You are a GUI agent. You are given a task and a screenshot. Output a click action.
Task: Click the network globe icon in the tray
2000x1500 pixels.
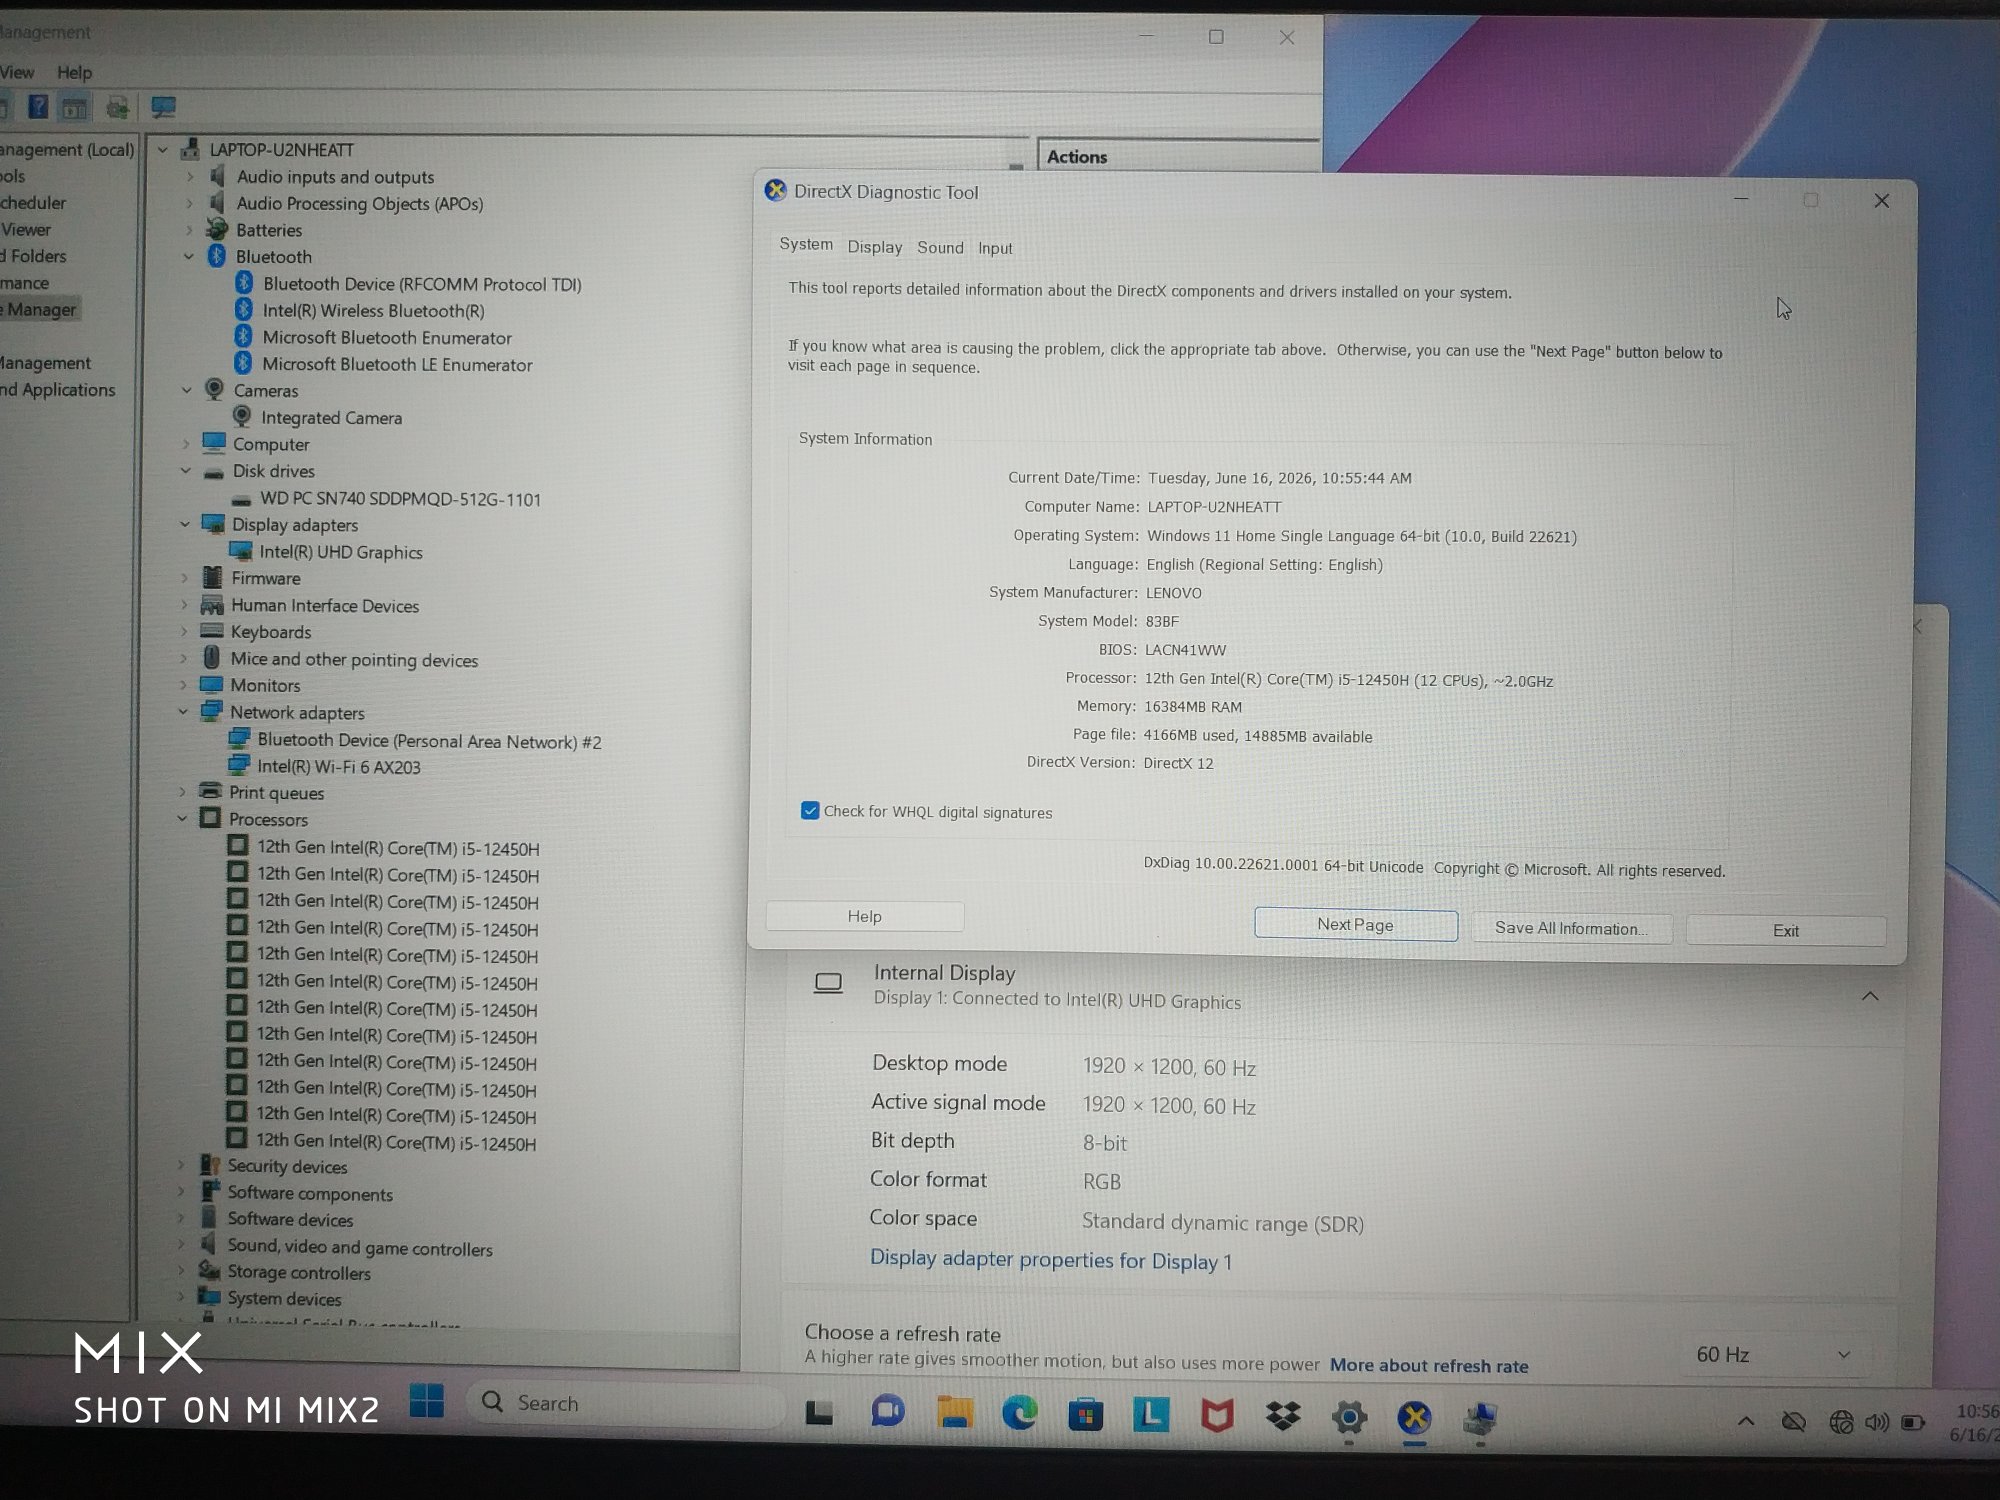coord(1841,1422)
